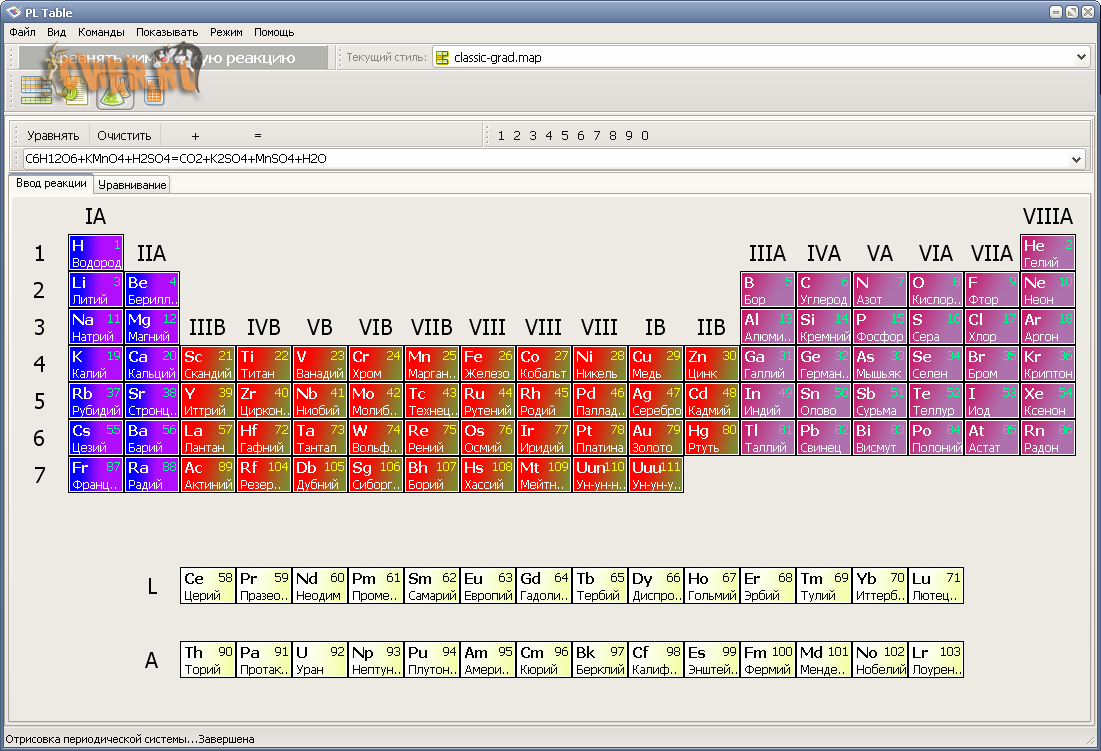Choose the He (Гелий) element cell
The width and height of the screenshot is (1101, 751).
pos(1048,252)
